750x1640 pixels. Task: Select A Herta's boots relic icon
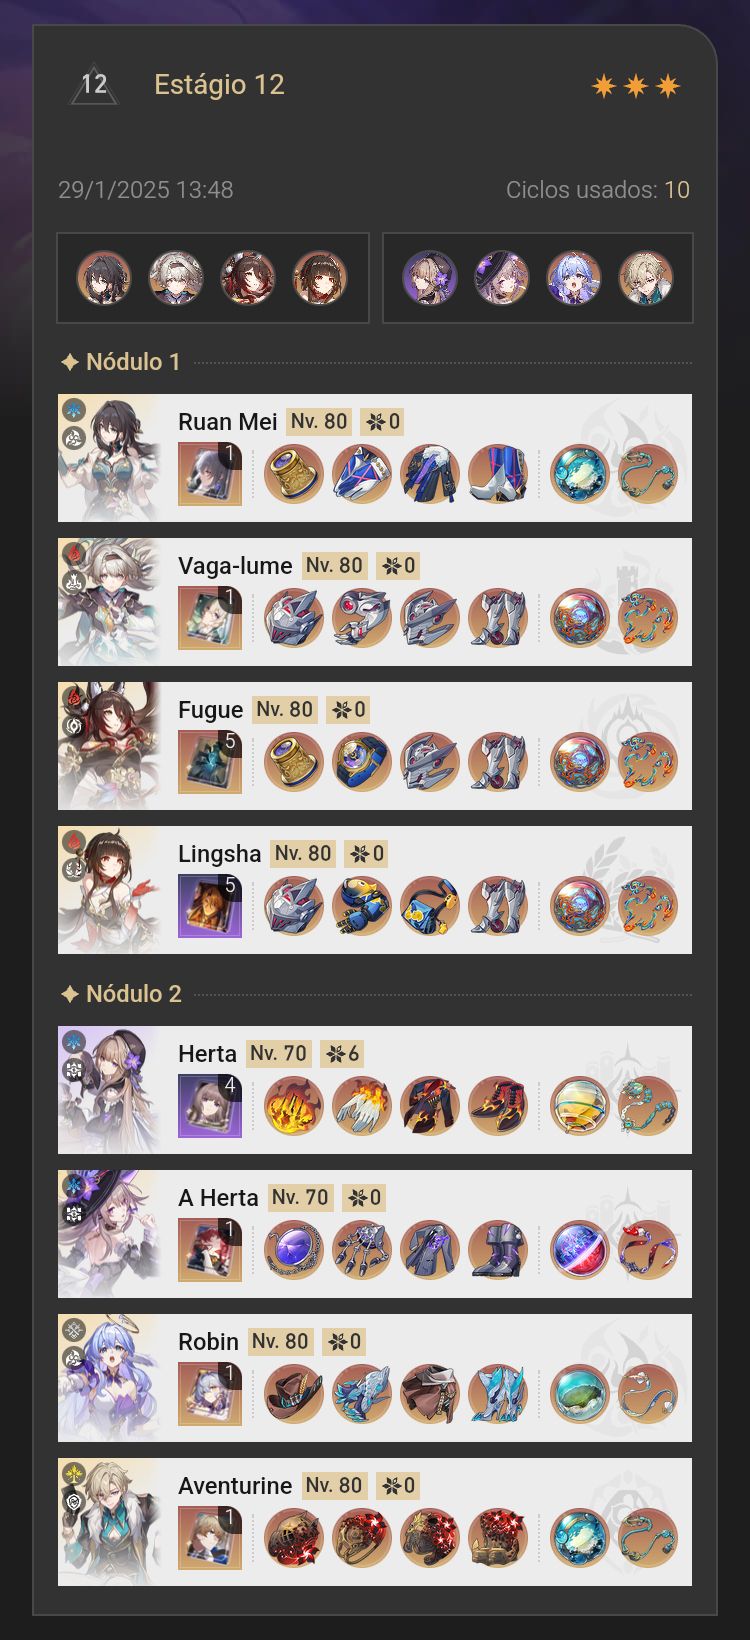click(498, 1250)
